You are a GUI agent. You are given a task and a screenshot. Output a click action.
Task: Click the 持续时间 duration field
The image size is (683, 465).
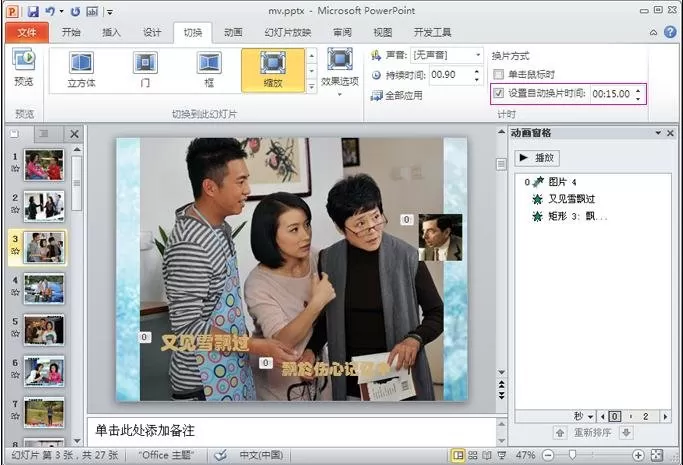(451, 75)
